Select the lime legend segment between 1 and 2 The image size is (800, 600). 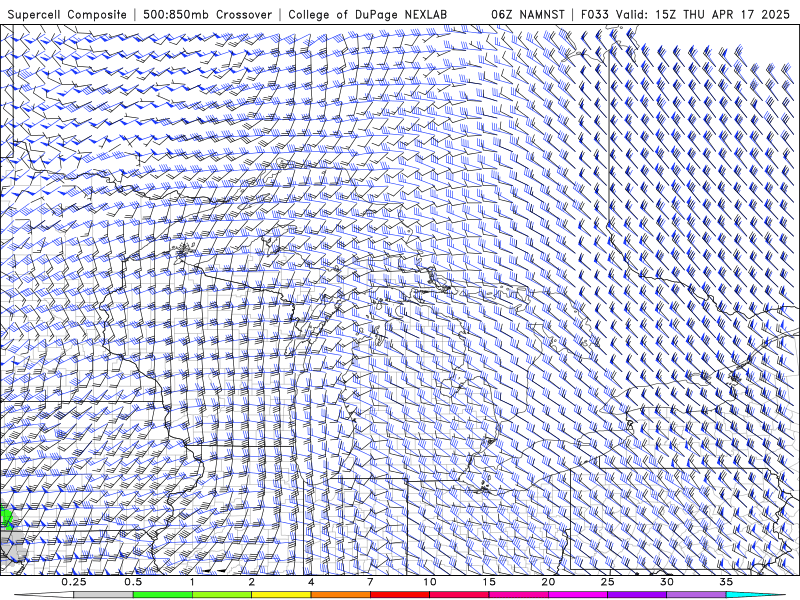pyautogui.click(x=222, y=595)
